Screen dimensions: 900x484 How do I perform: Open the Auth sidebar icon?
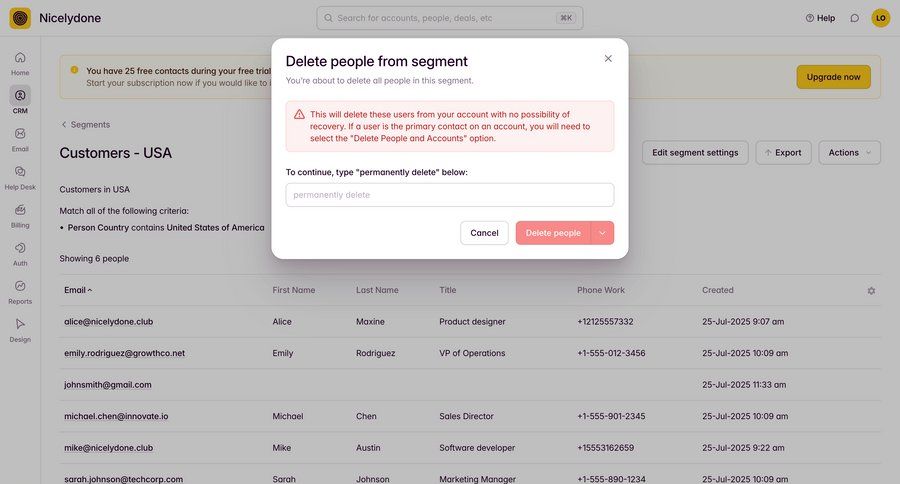[20, 254]
